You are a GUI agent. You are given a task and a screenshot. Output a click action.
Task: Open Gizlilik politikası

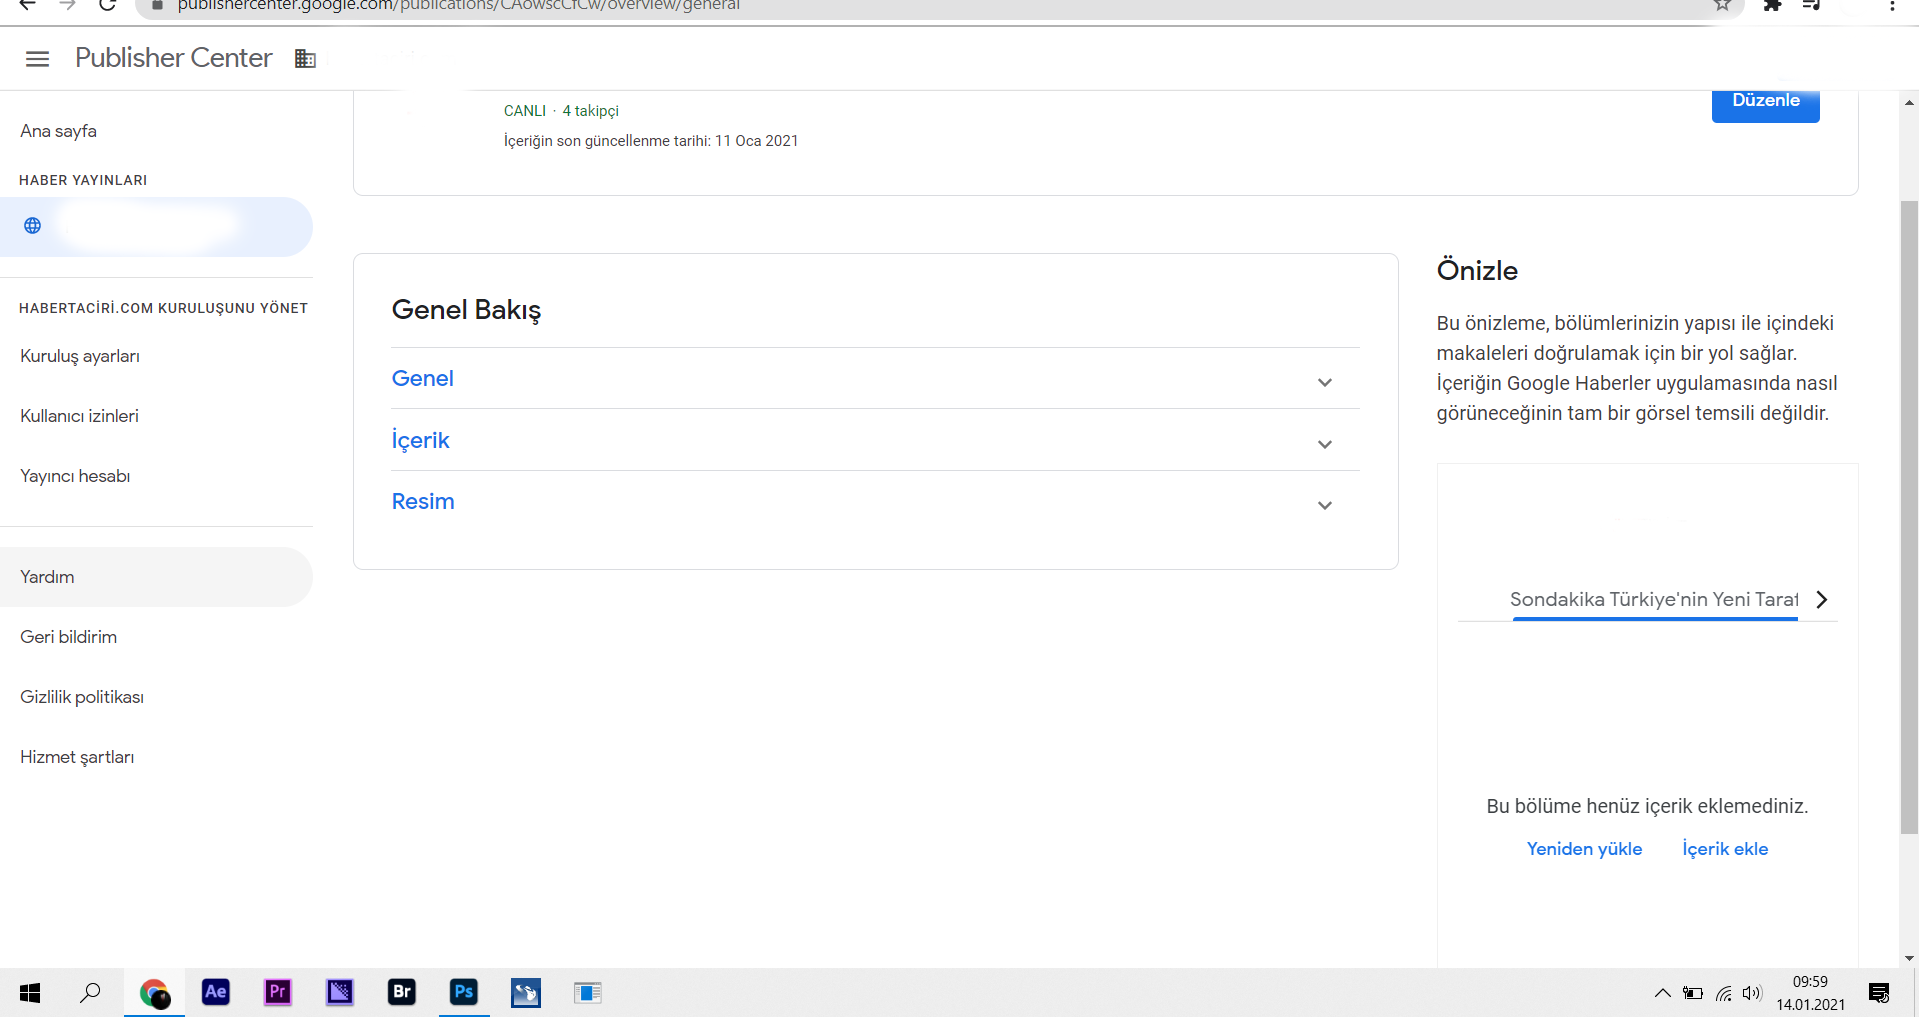point(82,697)
